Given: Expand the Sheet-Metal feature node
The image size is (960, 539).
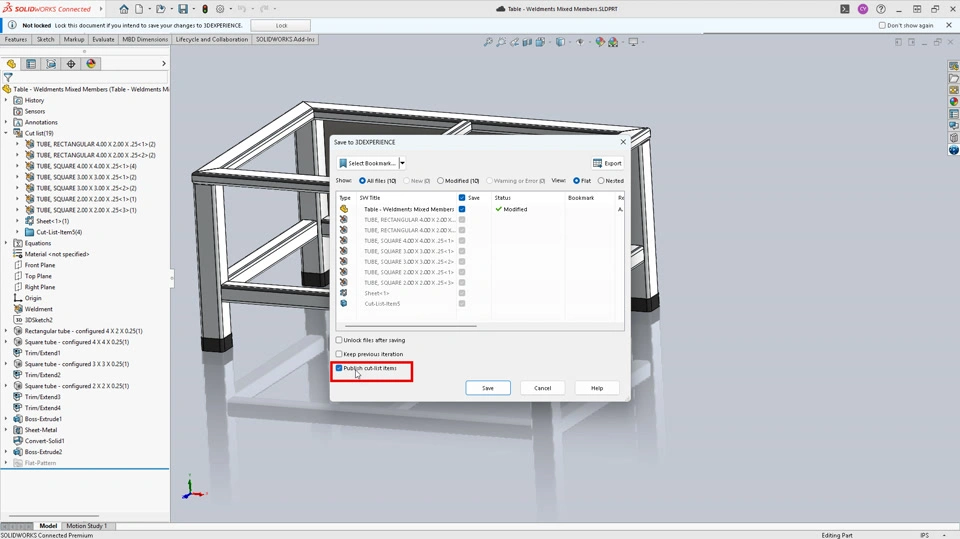Looking at the screenshot, I should pyautogui.click(x=6, y=429).
